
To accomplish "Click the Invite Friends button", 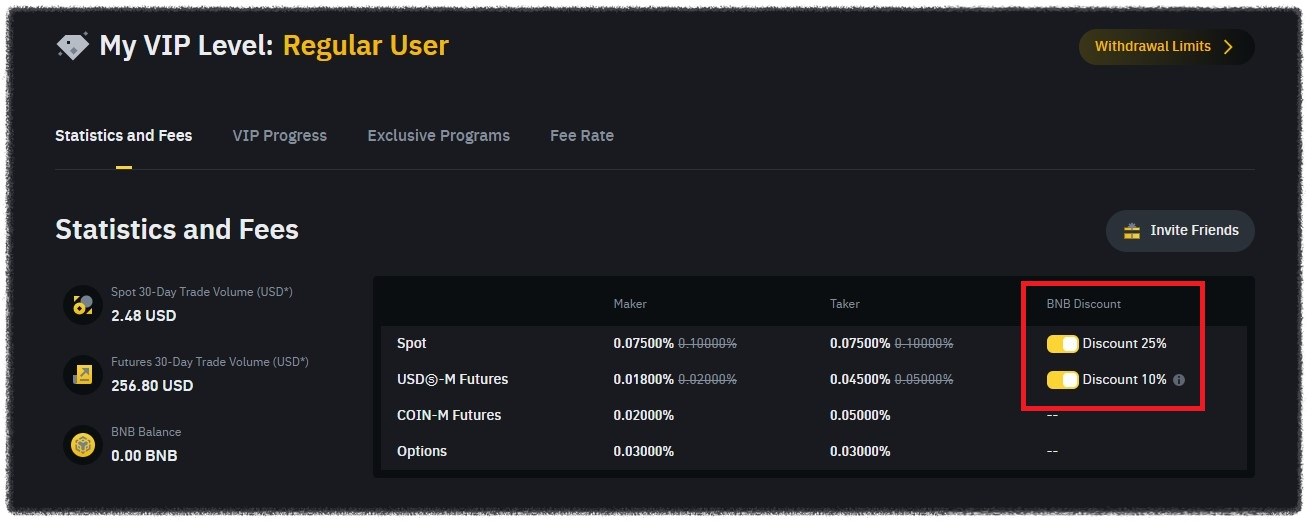I will pos(1180,231).
